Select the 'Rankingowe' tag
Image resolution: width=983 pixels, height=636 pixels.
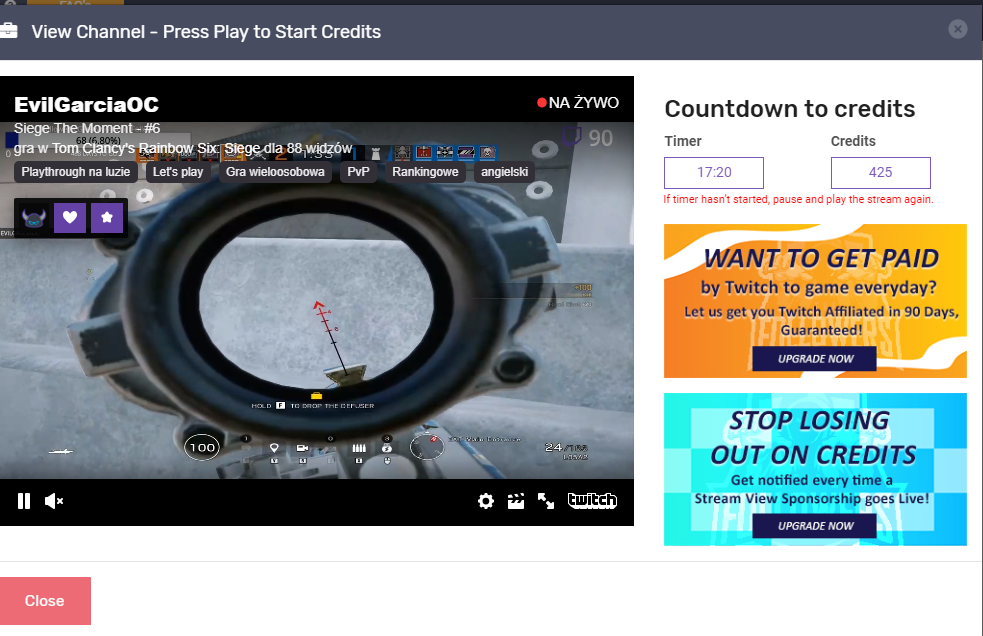[425, 172]
